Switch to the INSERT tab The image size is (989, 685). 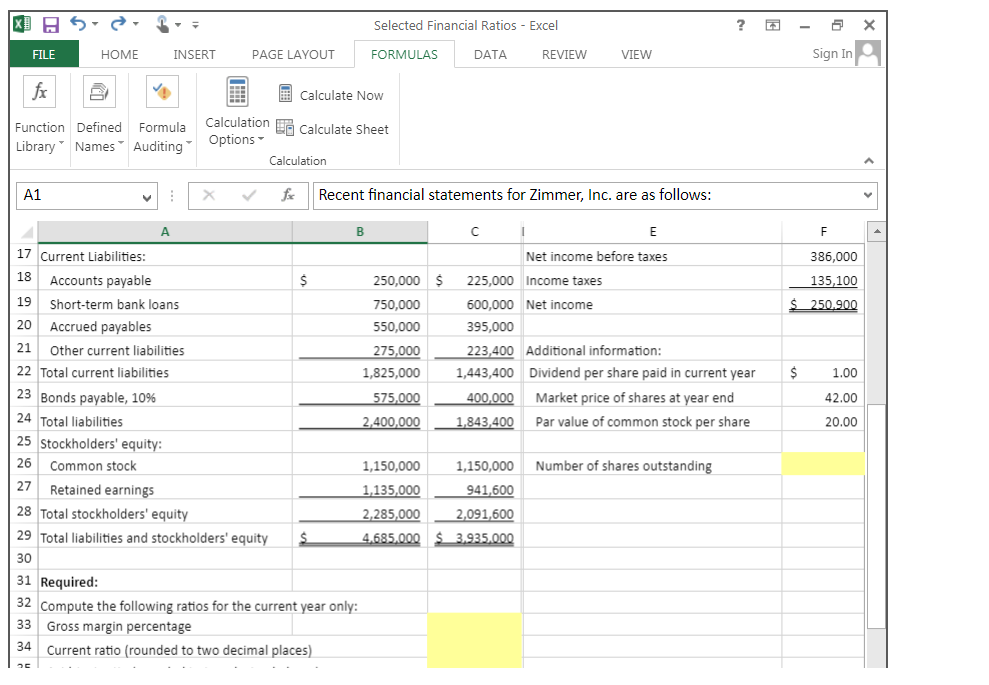pyautogui.click(x=194, y=55)
